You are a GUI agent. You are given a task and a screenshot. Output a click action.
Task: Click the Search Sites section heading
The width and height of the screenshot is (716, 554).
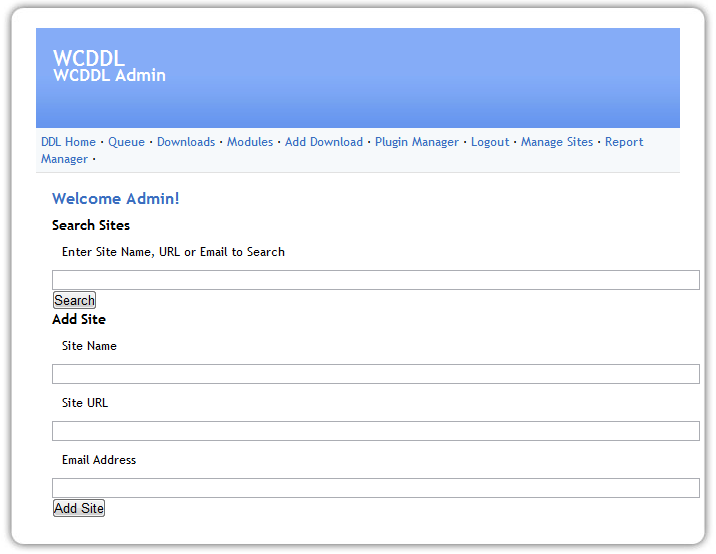90,225
